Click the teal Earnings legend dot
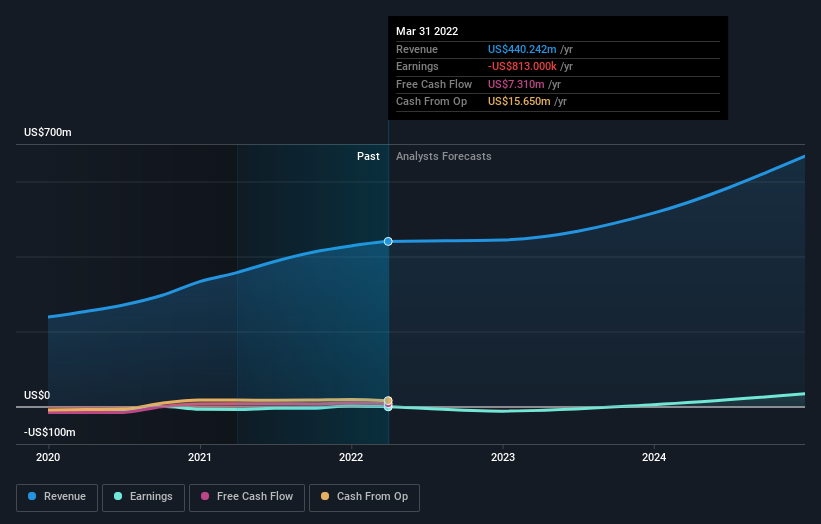This screenshot has height=524, width=821. tap(118, 496)
